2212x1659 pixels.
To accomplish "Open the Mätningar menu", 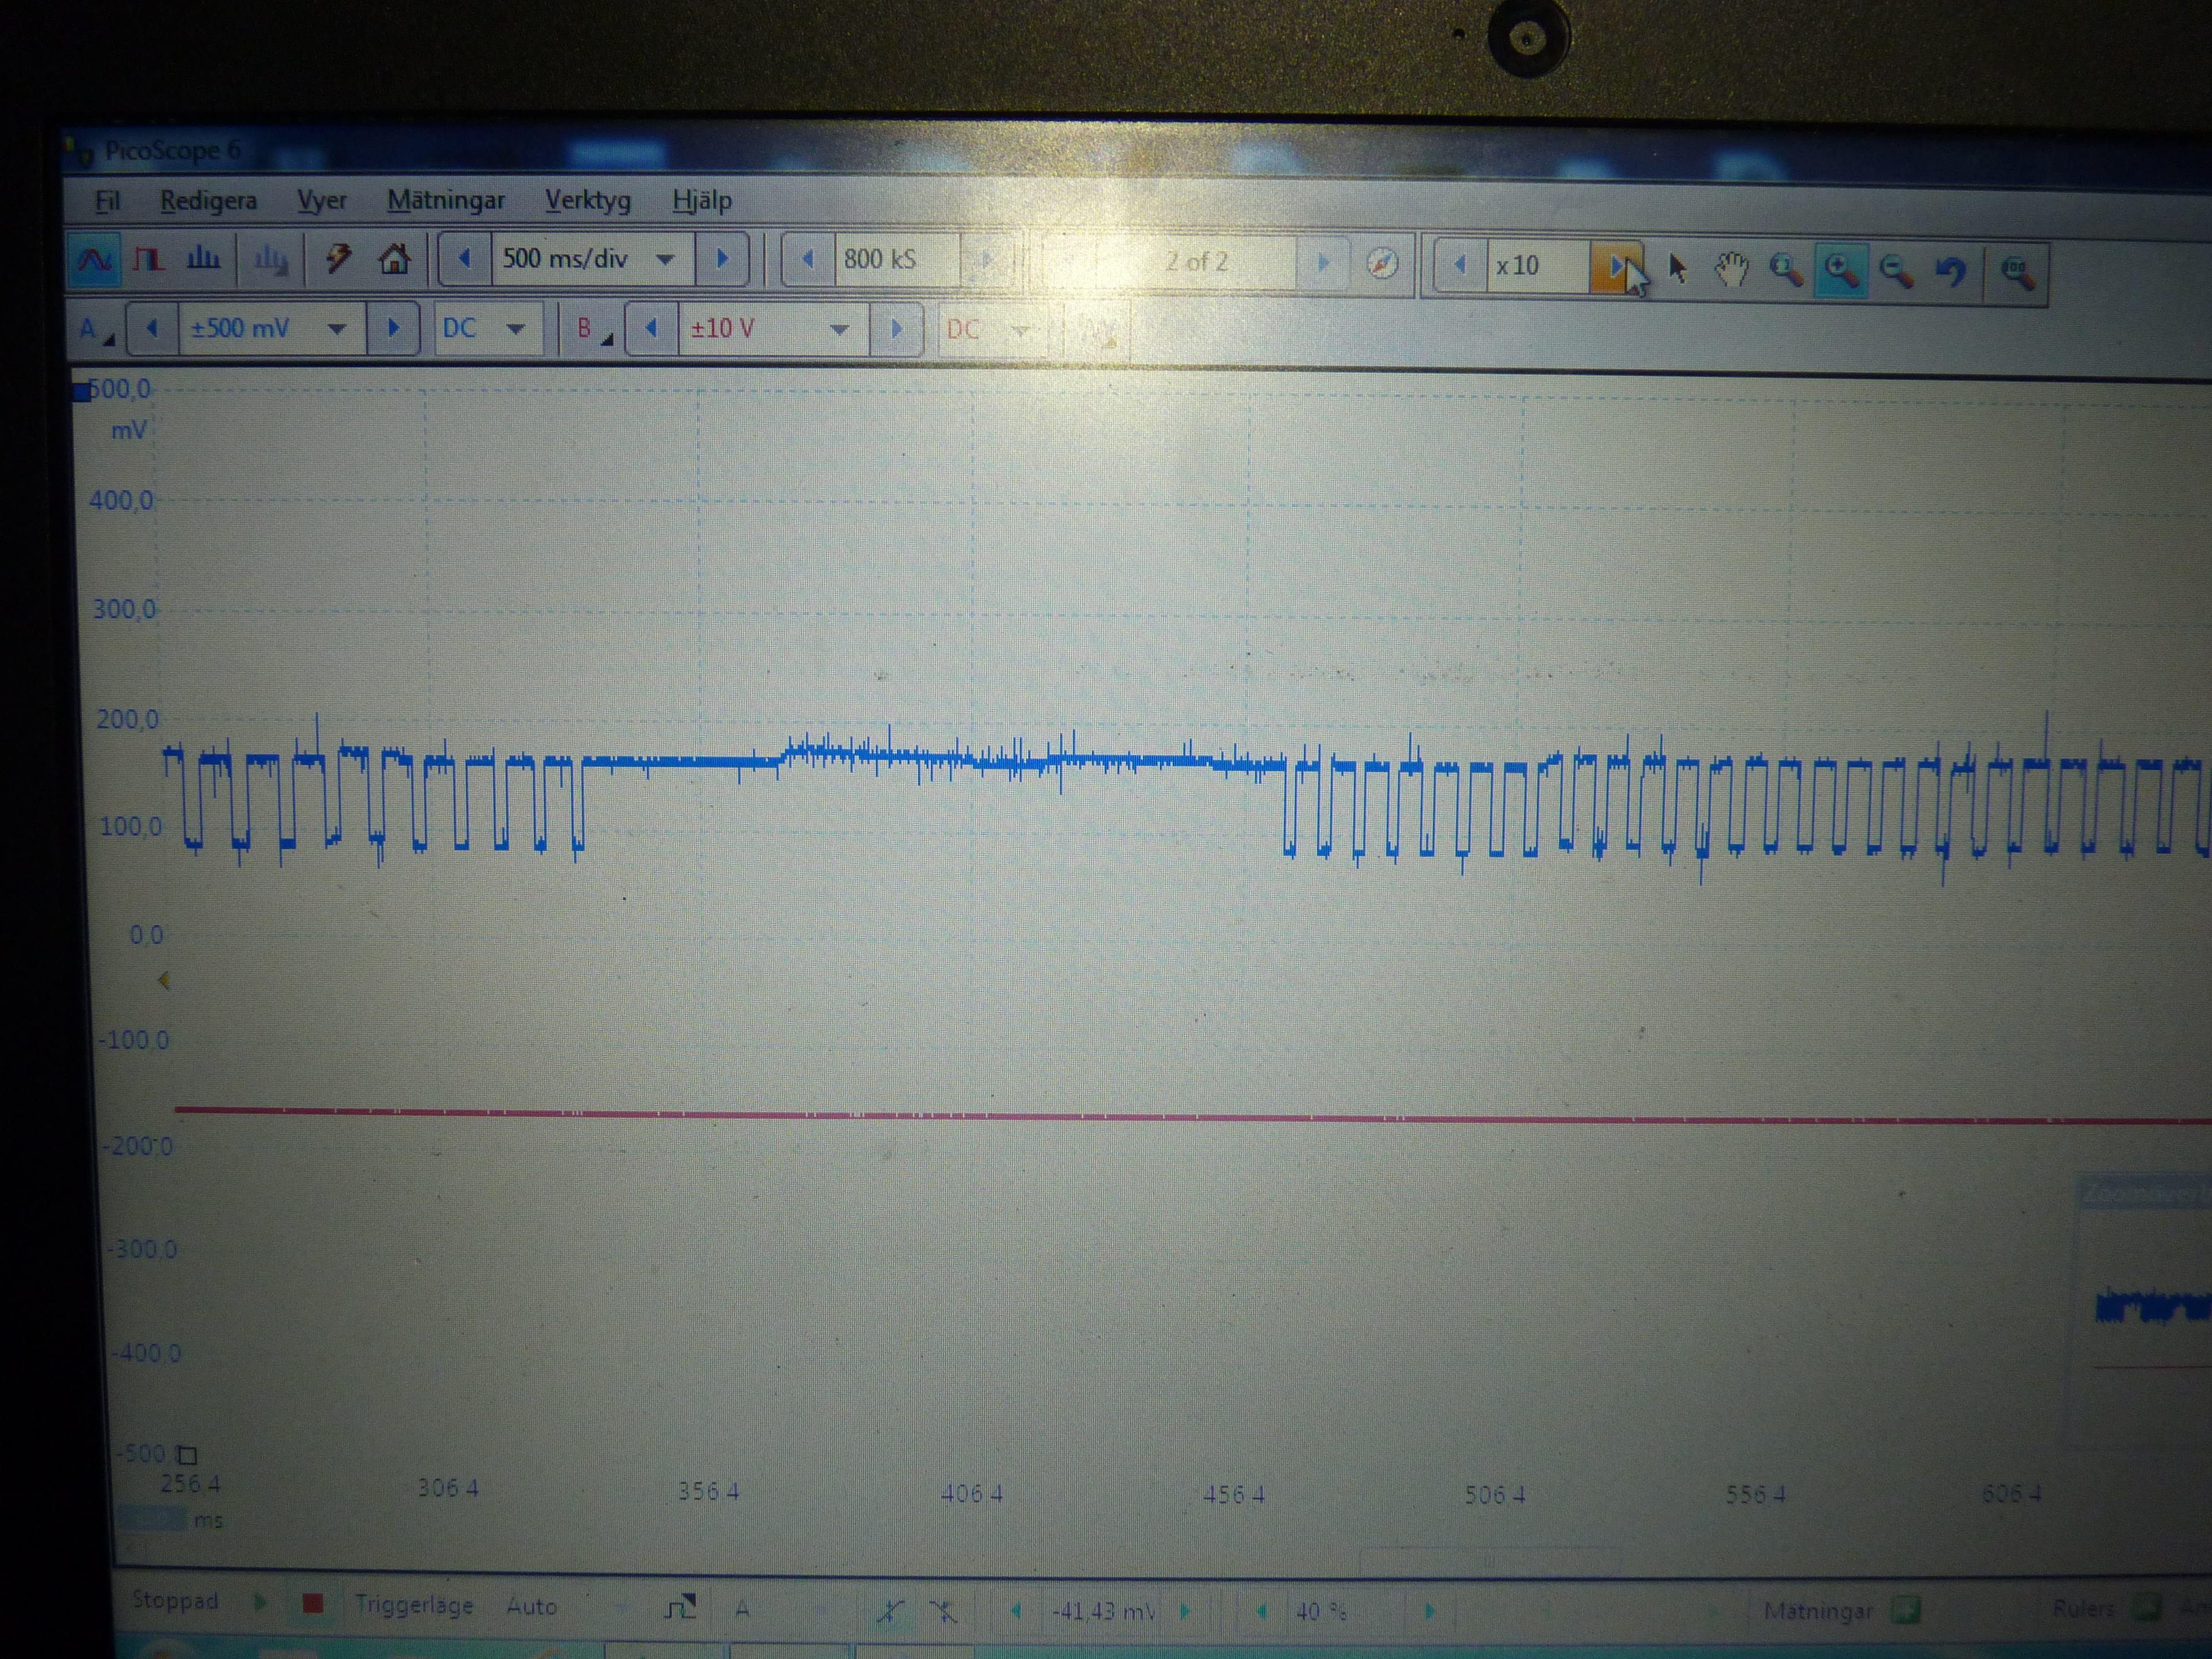I will point(446,200).
